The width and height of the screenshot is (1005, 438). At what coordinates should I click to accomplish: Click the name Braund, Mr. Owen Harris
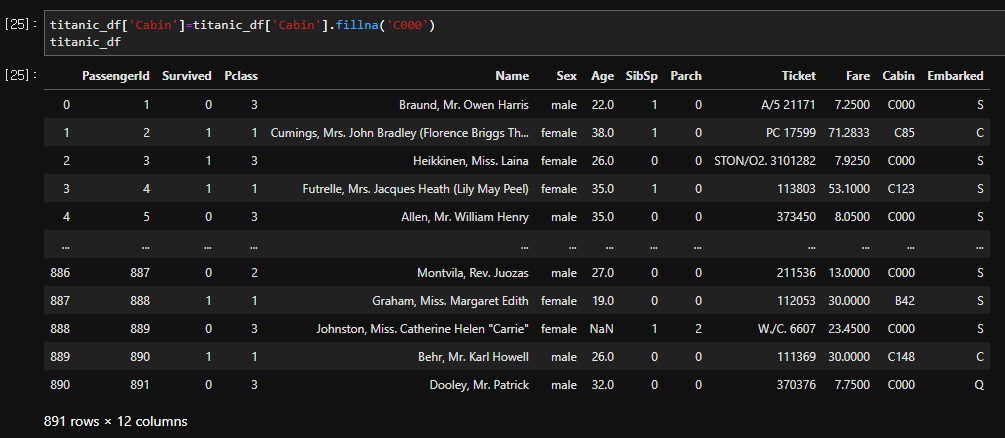[x=463, y=105]
